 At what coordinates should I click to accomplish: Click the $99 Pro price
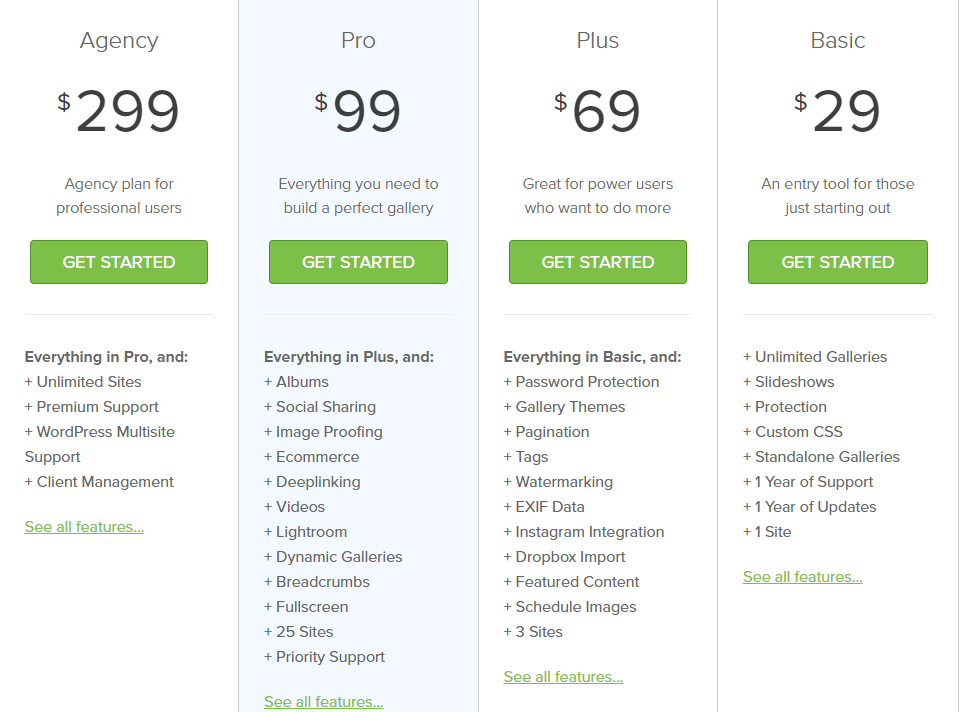(358, 111)
